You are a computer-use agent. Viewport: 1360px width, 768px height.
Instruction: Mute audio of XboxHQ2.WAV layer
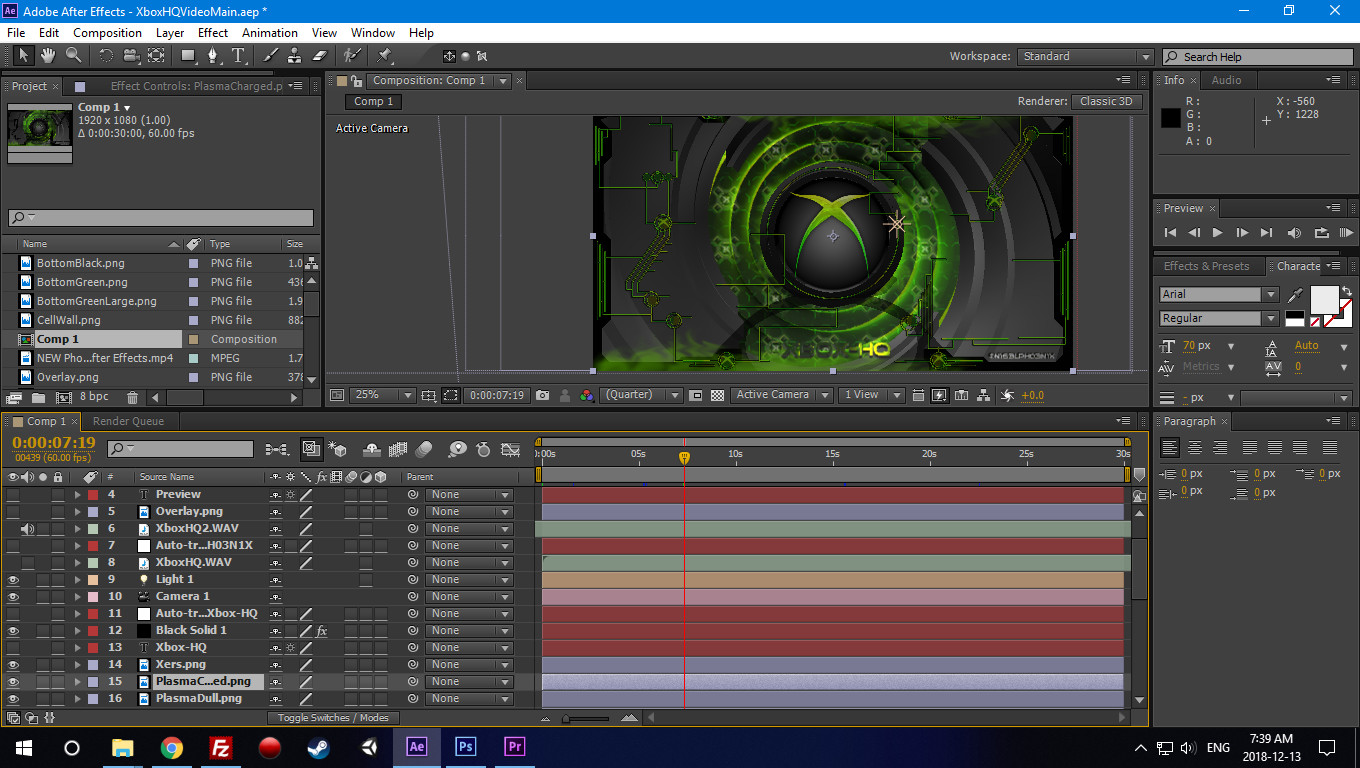tap(28, 528)
